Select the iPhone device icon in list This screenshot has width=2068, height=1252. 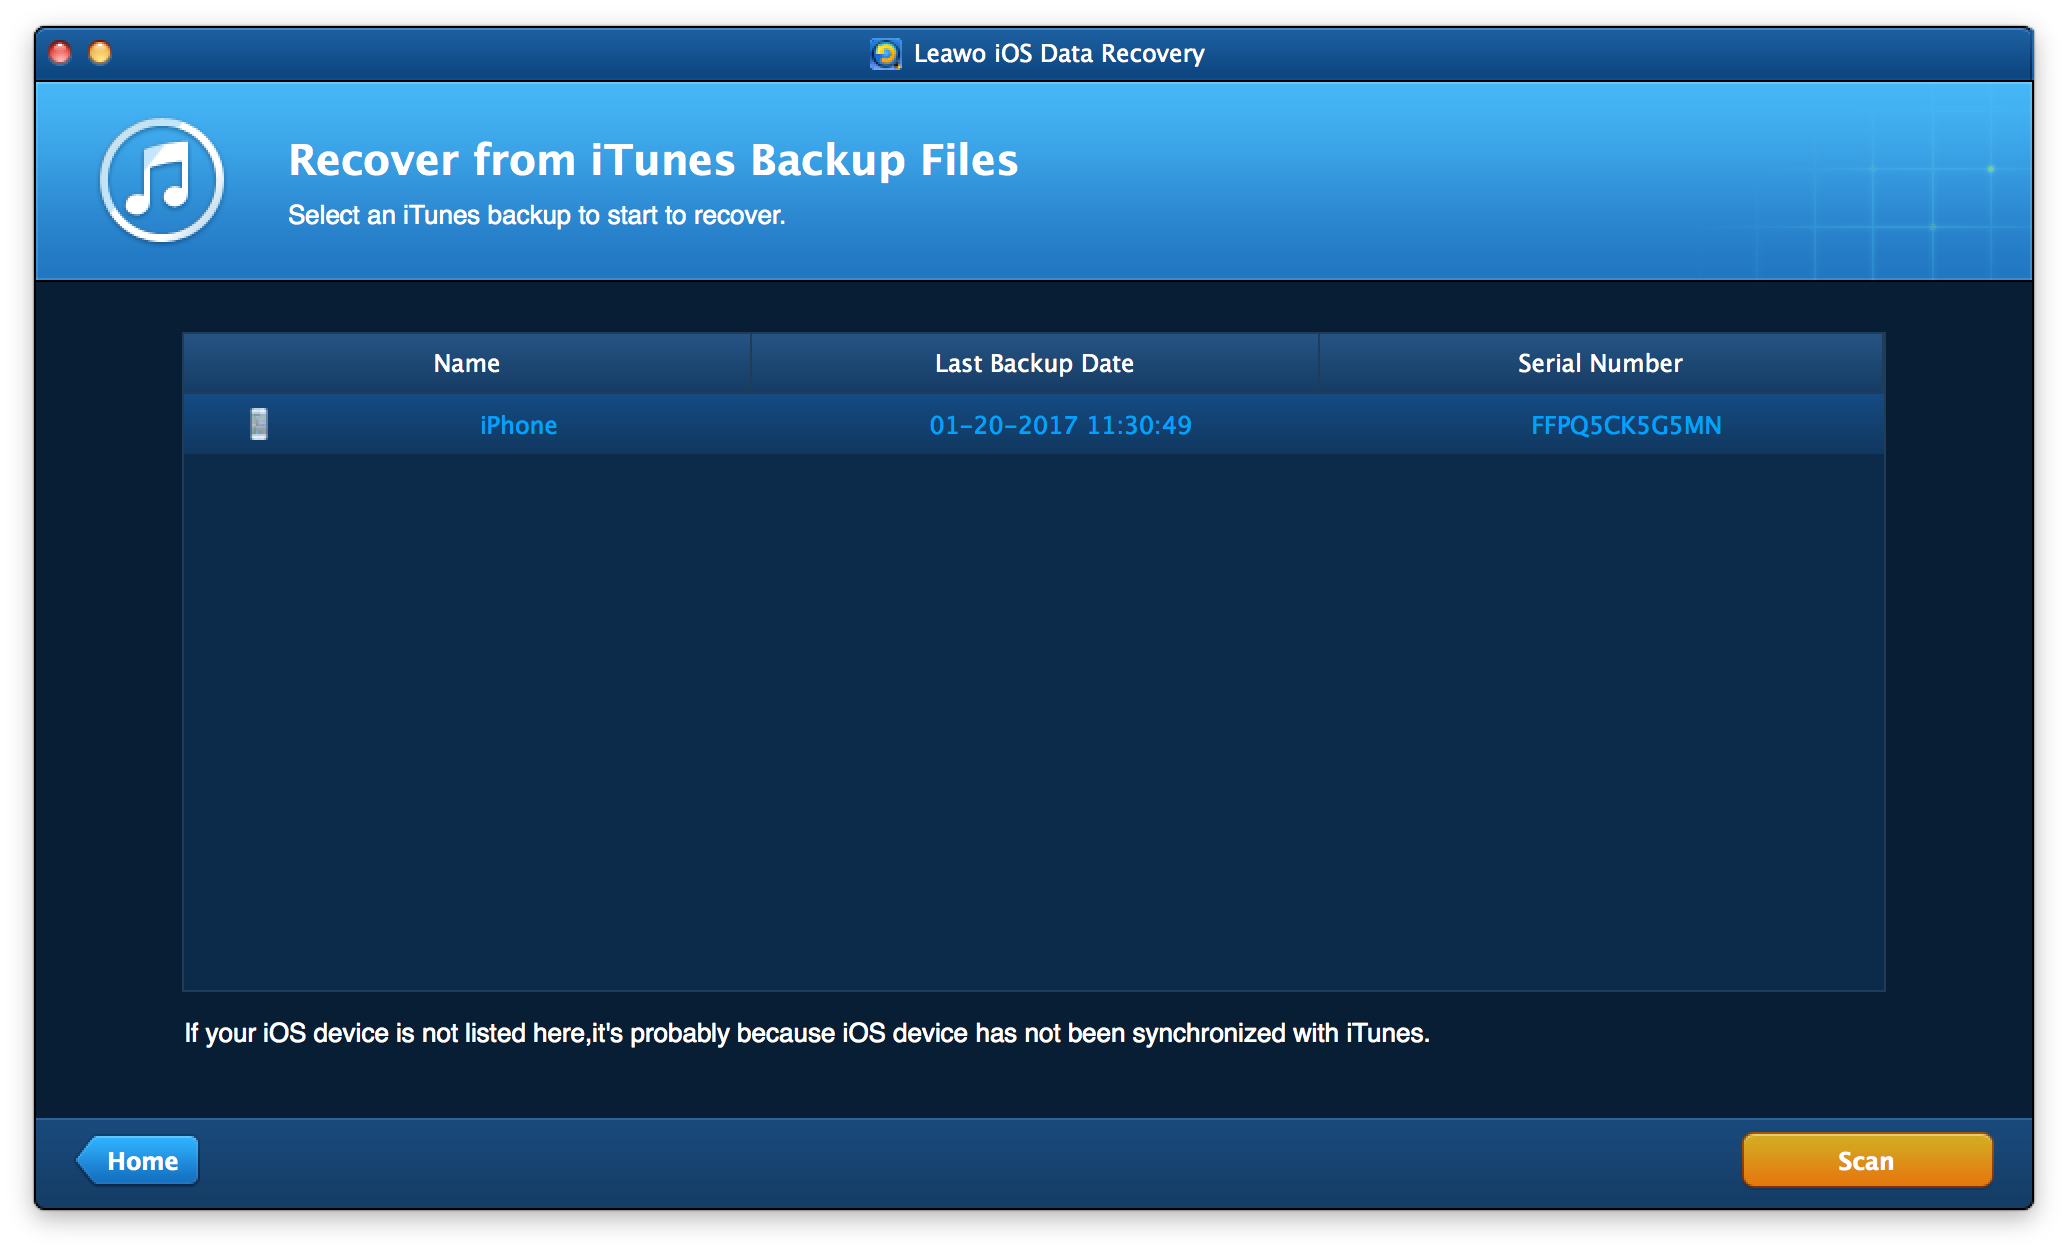[x=259, y=424]
